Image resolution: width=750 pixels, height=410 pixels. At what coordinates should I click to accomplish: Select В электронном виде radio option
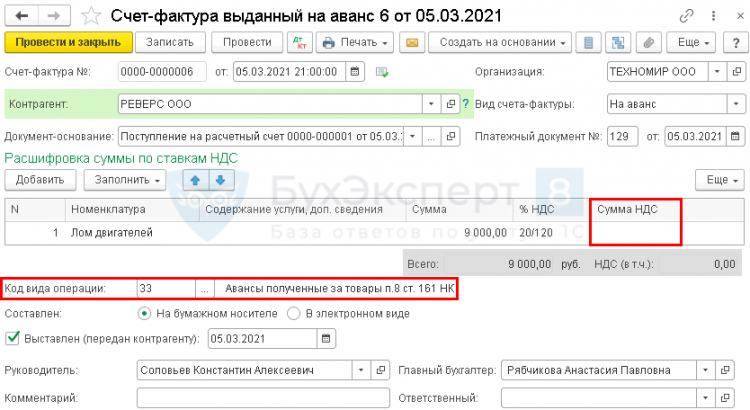pos(293,314)
